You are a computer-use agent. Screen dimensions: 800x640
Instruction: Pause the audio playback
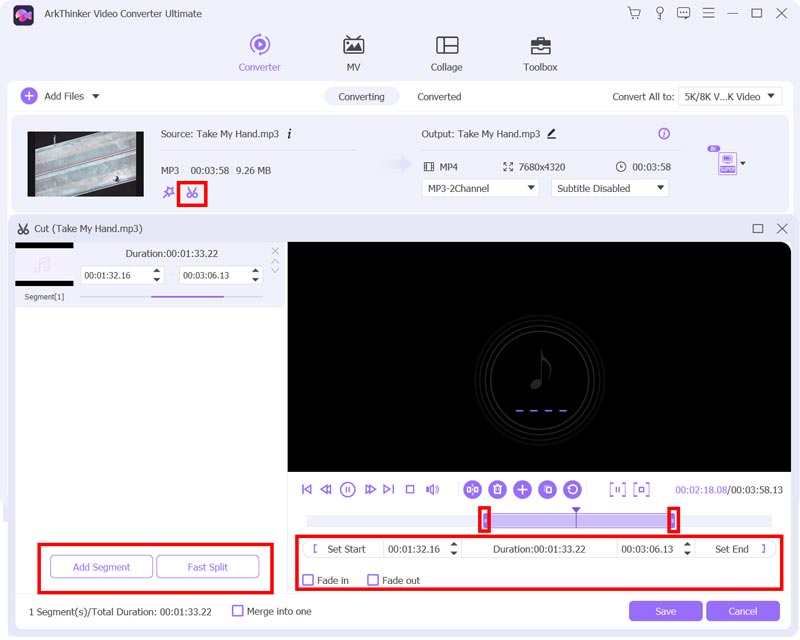tap(347, 490)
